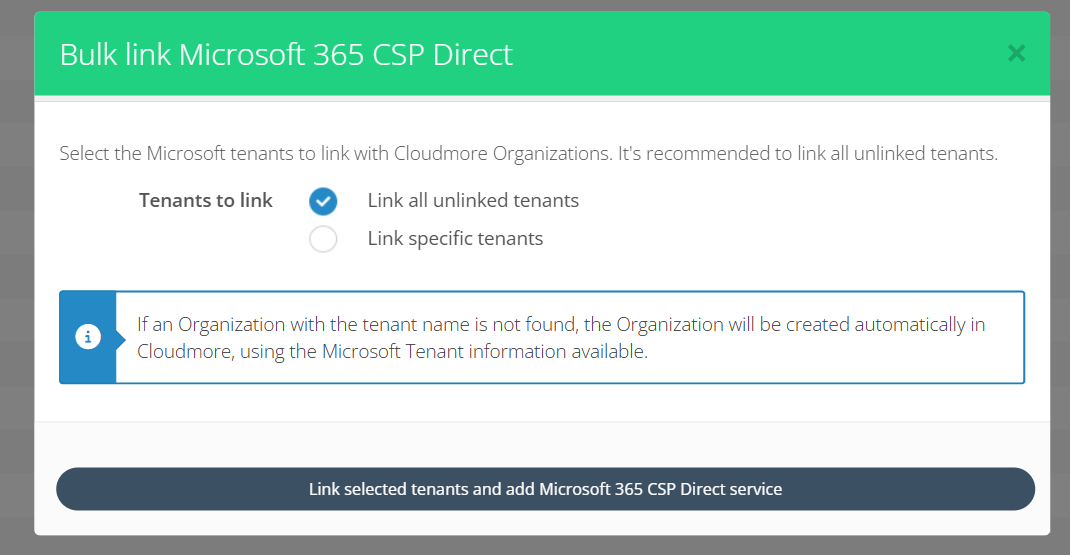
Task: Click the "Link all unlinked tenants" label text
Action: (x=473, y=200)
